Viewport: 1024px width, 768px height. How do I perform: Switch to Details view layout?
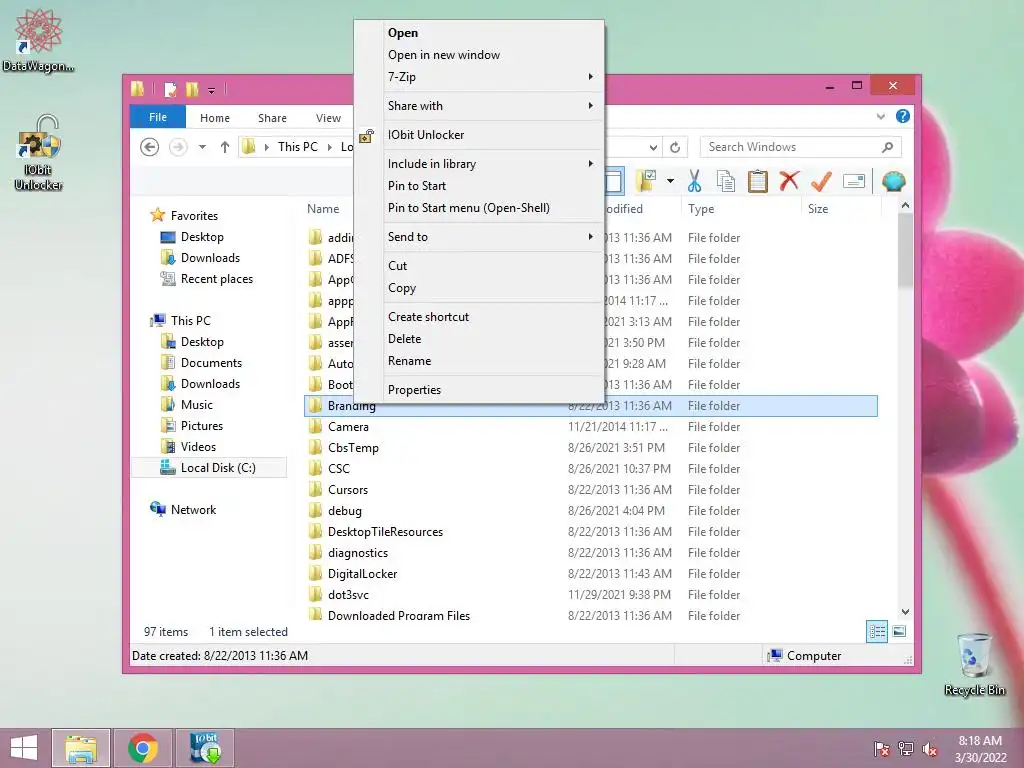point(876,632)
